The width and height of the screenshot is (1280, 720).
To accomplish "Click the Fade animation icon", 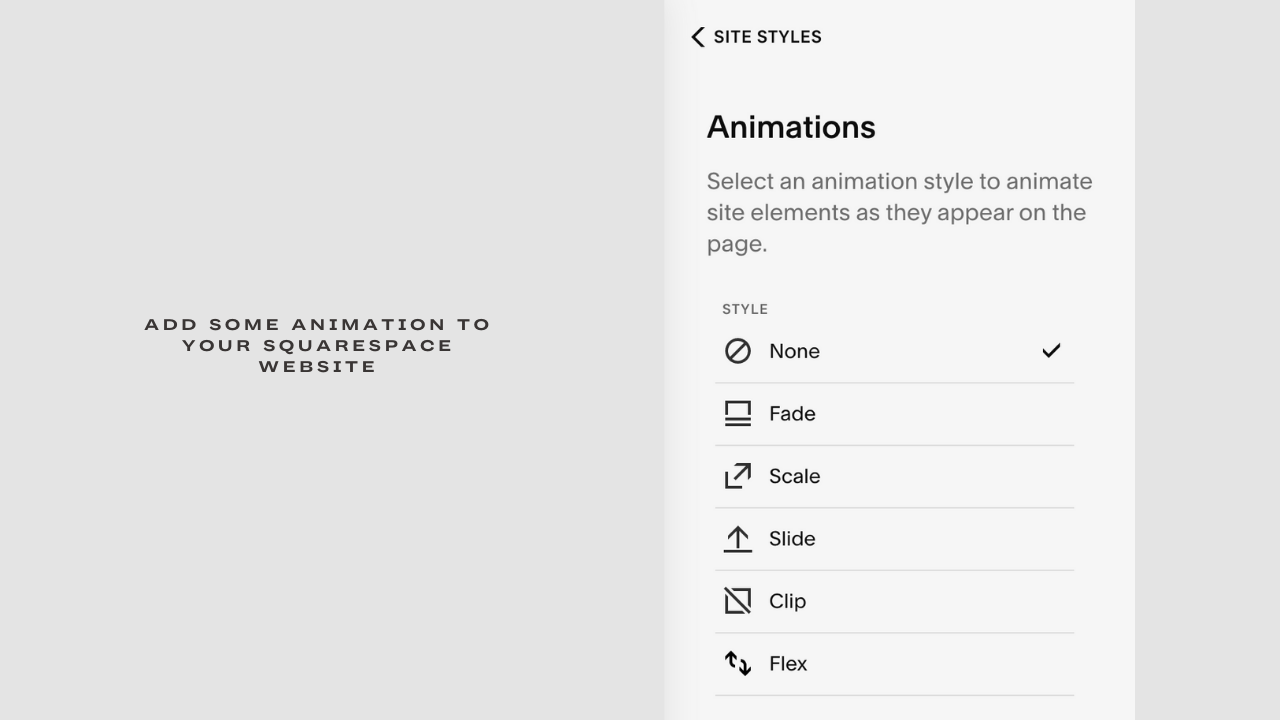I will (x=738, y=414).
